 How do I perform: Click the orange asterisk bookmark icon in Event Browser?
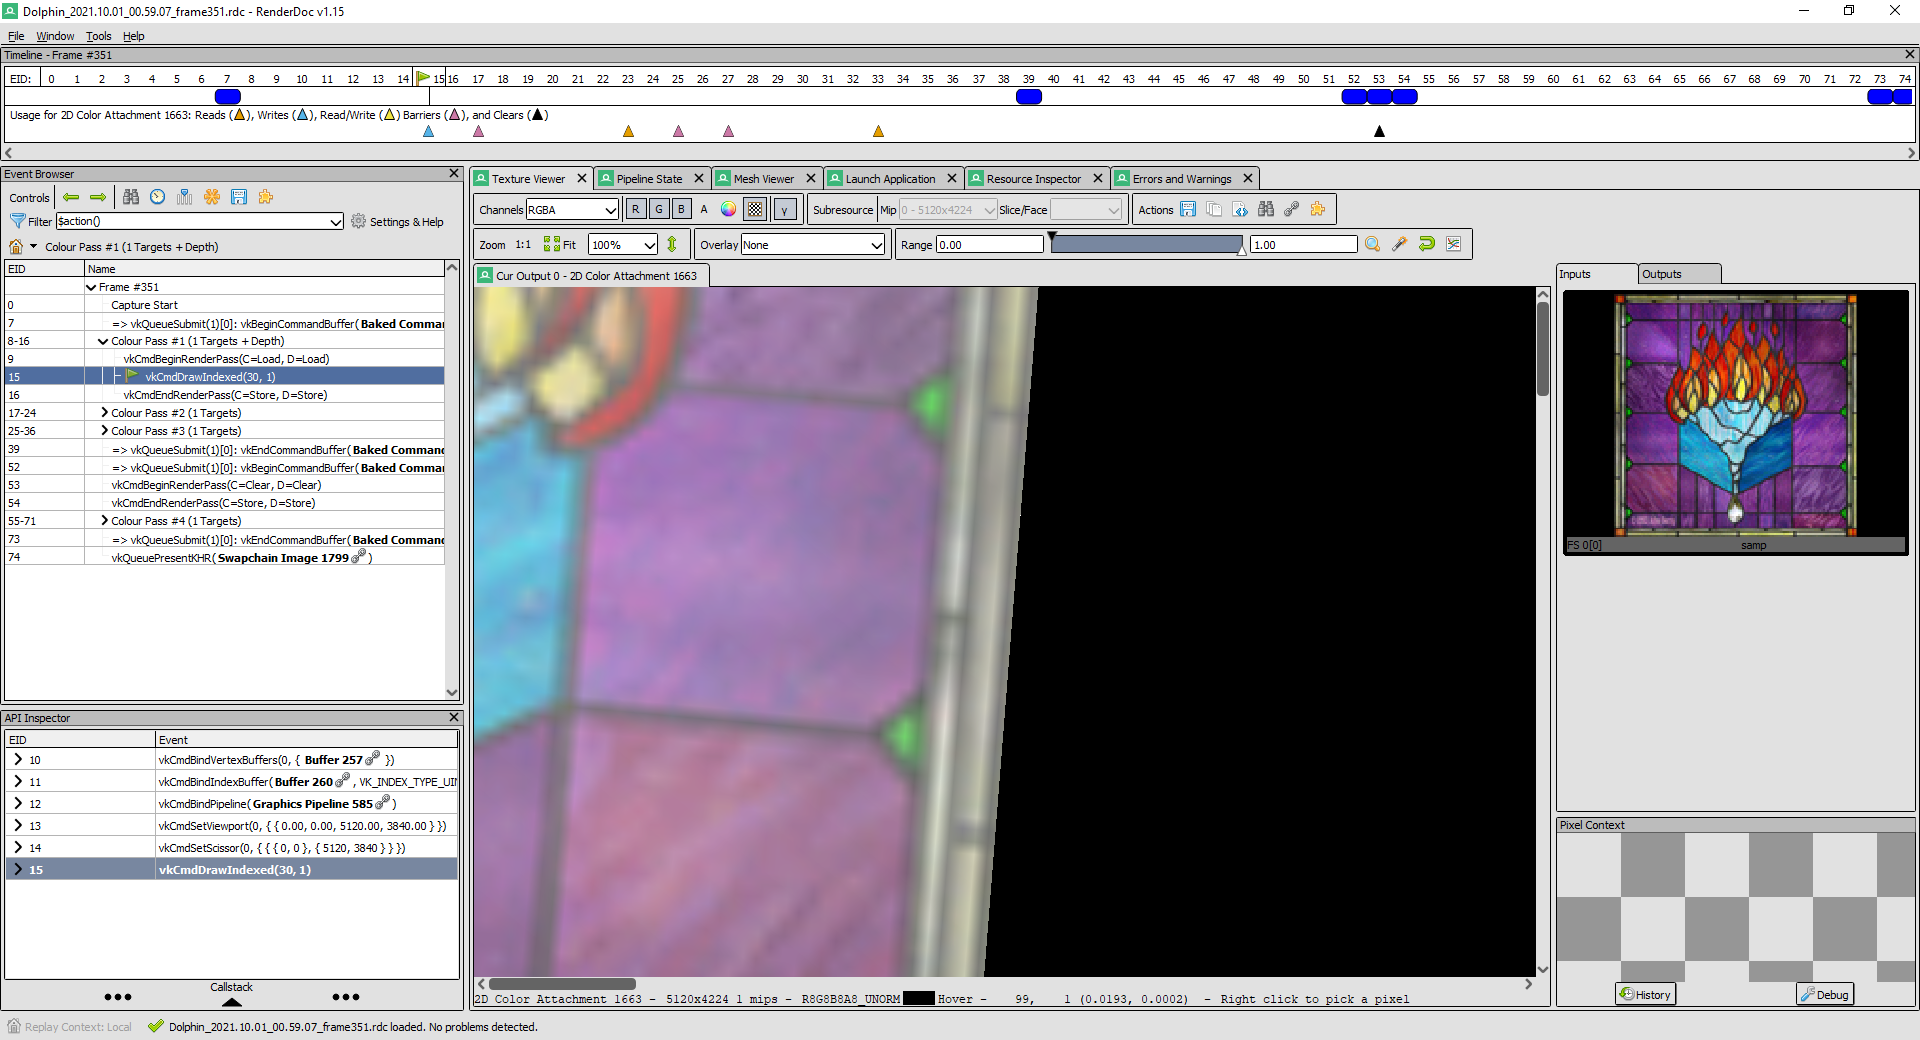212,197
